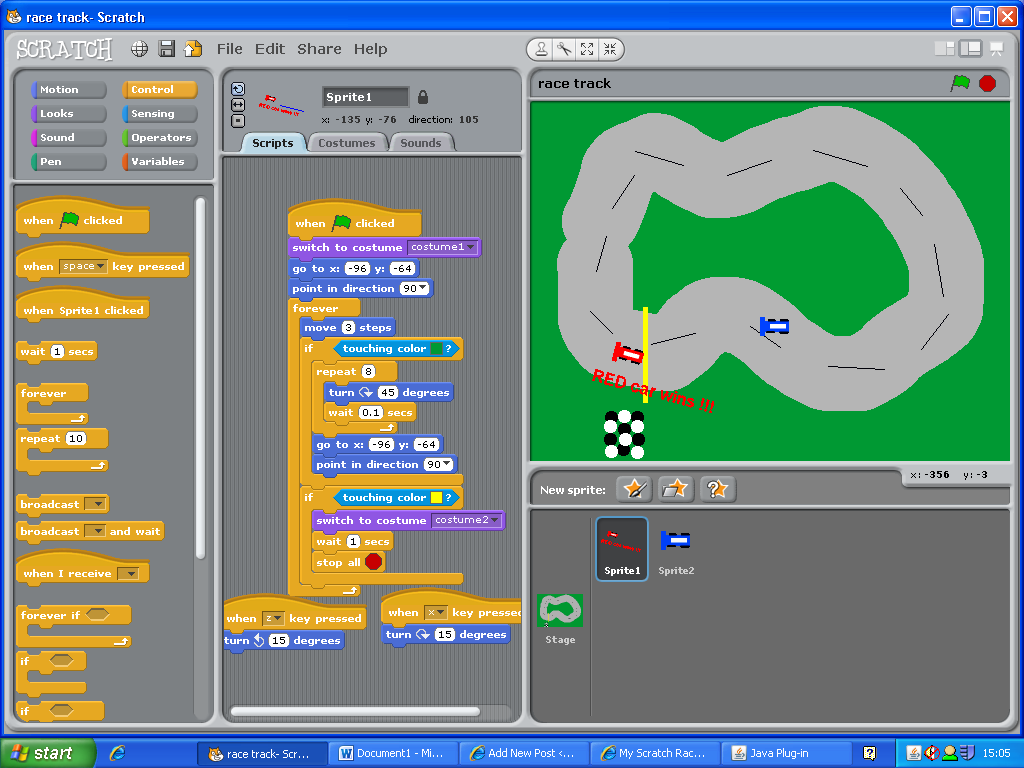The image size is (1024, 768).
Task: Open the Looks blocks category
Action: click(x=69, y=114)
